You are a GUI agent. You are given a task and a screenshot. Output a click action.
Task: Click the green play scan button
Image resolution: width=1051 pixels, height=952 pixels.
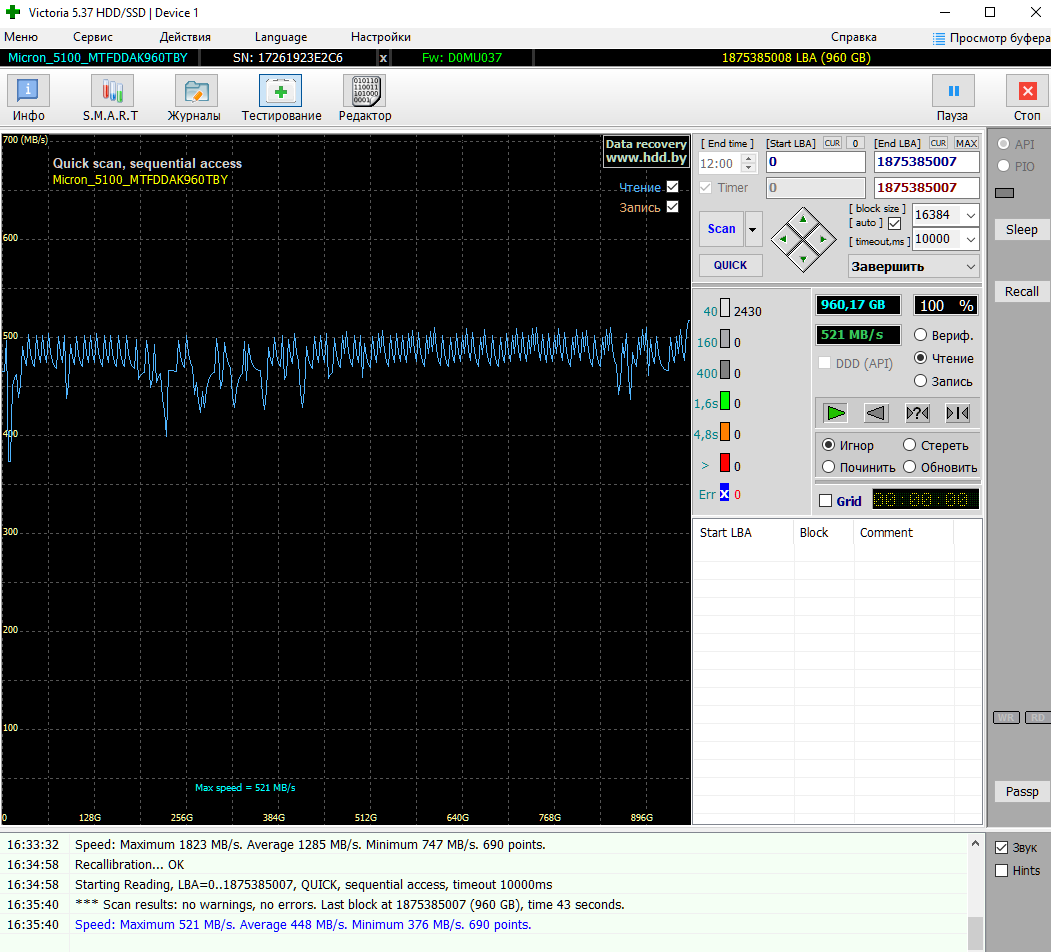pos(835,413)
